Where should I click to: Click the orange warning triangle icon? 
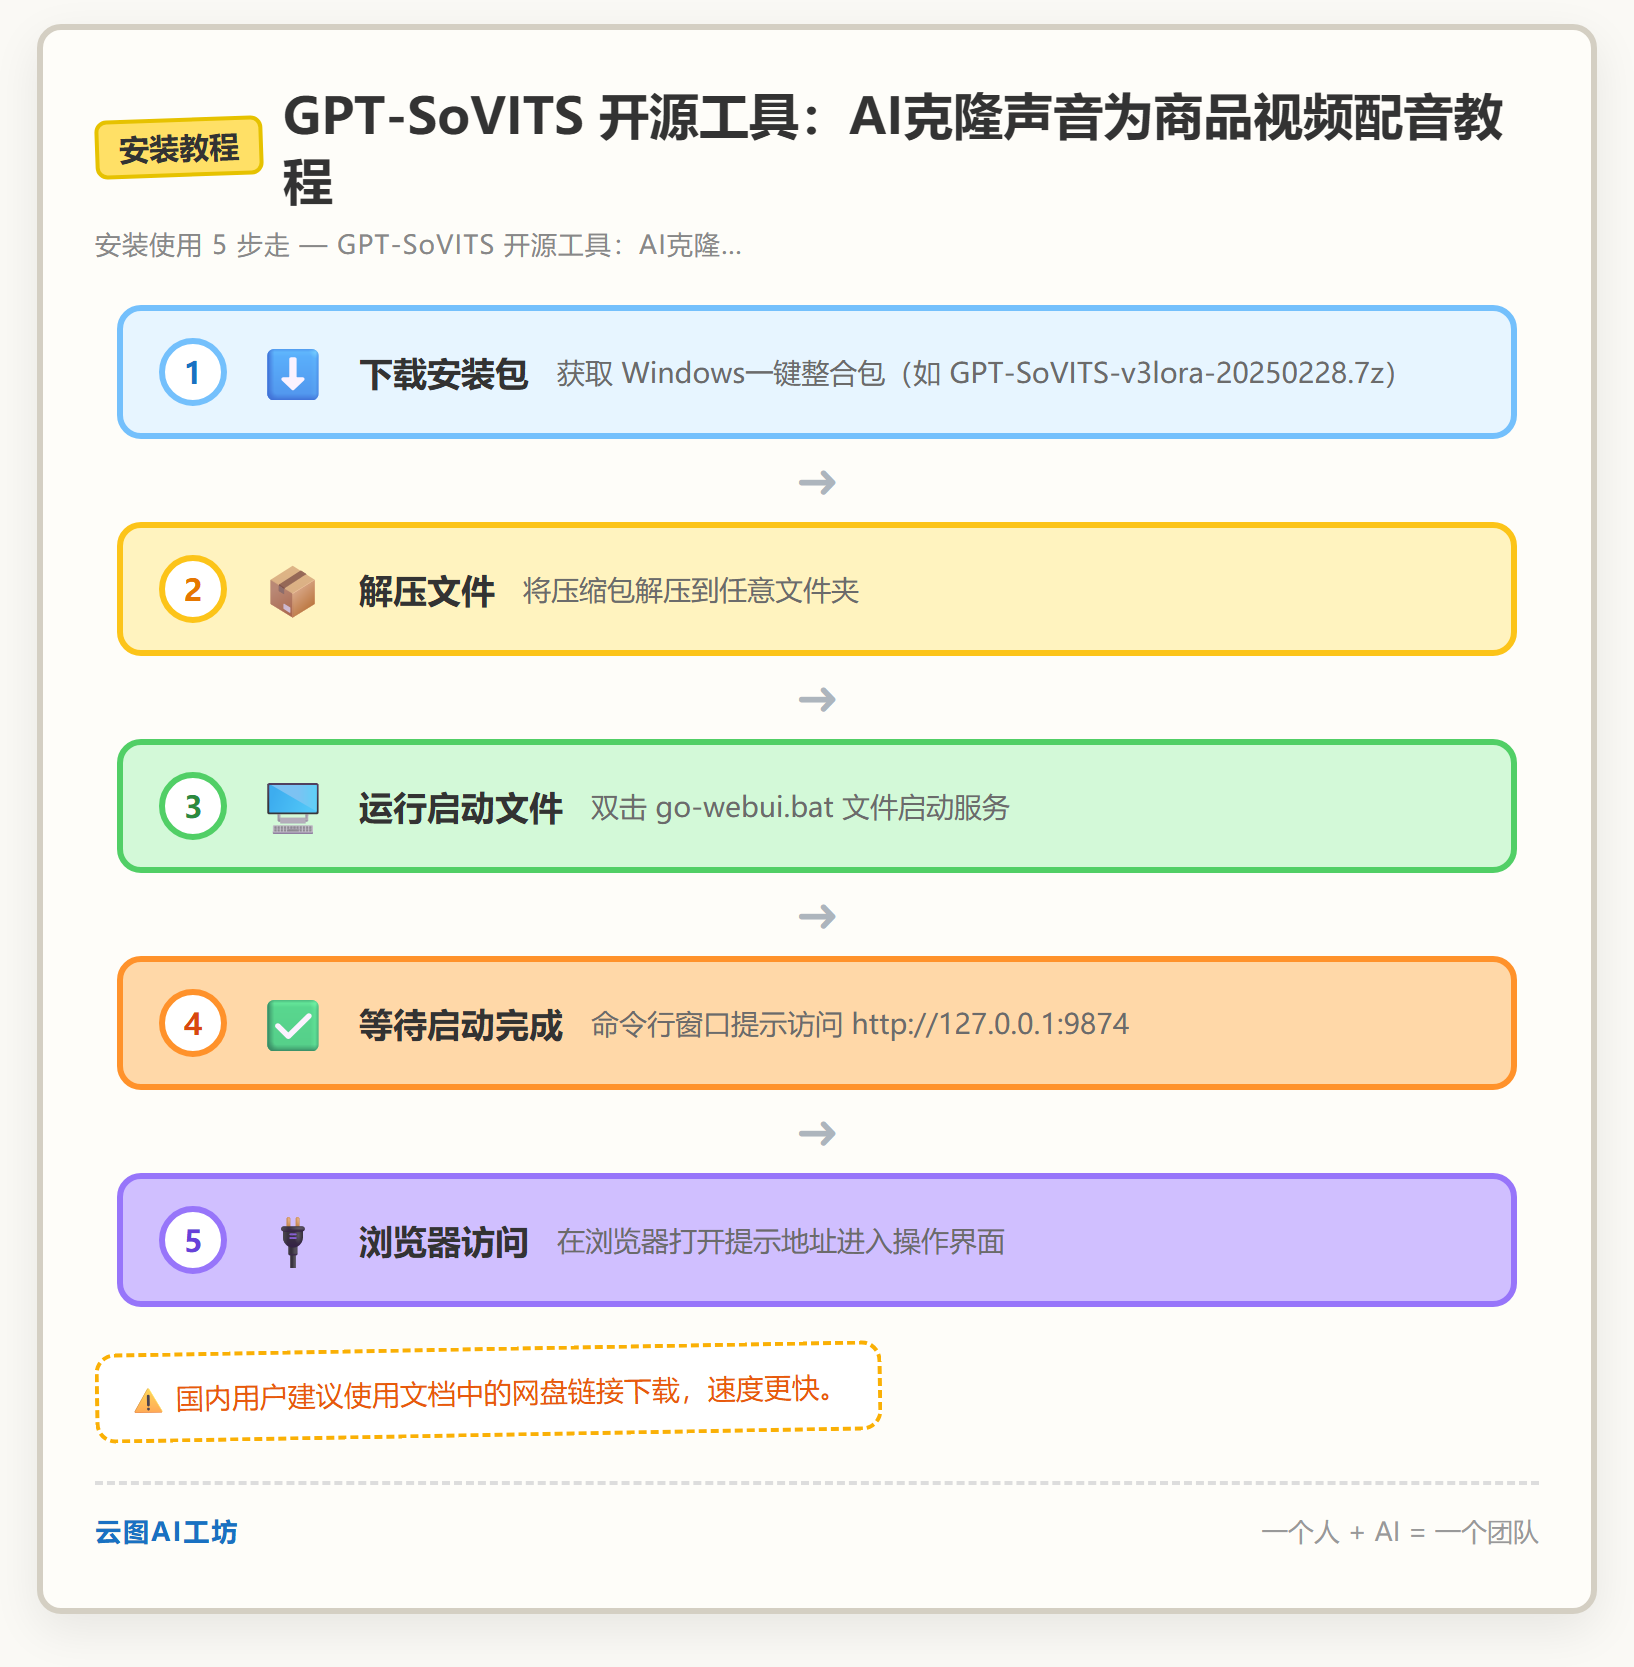tap(148, 1401)
